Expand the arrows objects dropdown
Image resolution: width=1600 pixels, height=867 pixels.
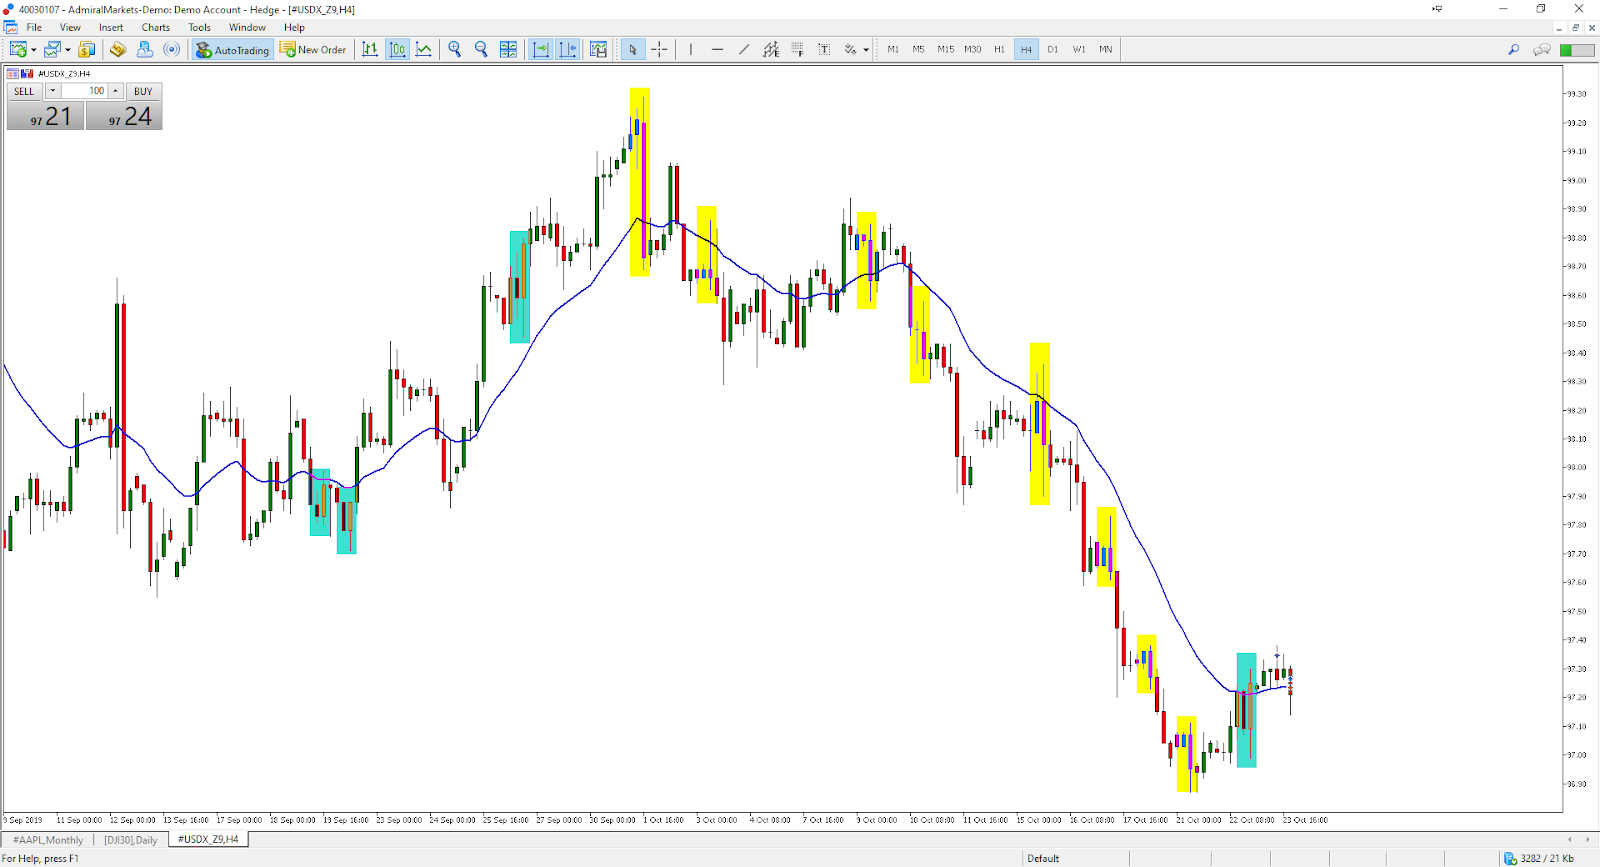point(866,49)
